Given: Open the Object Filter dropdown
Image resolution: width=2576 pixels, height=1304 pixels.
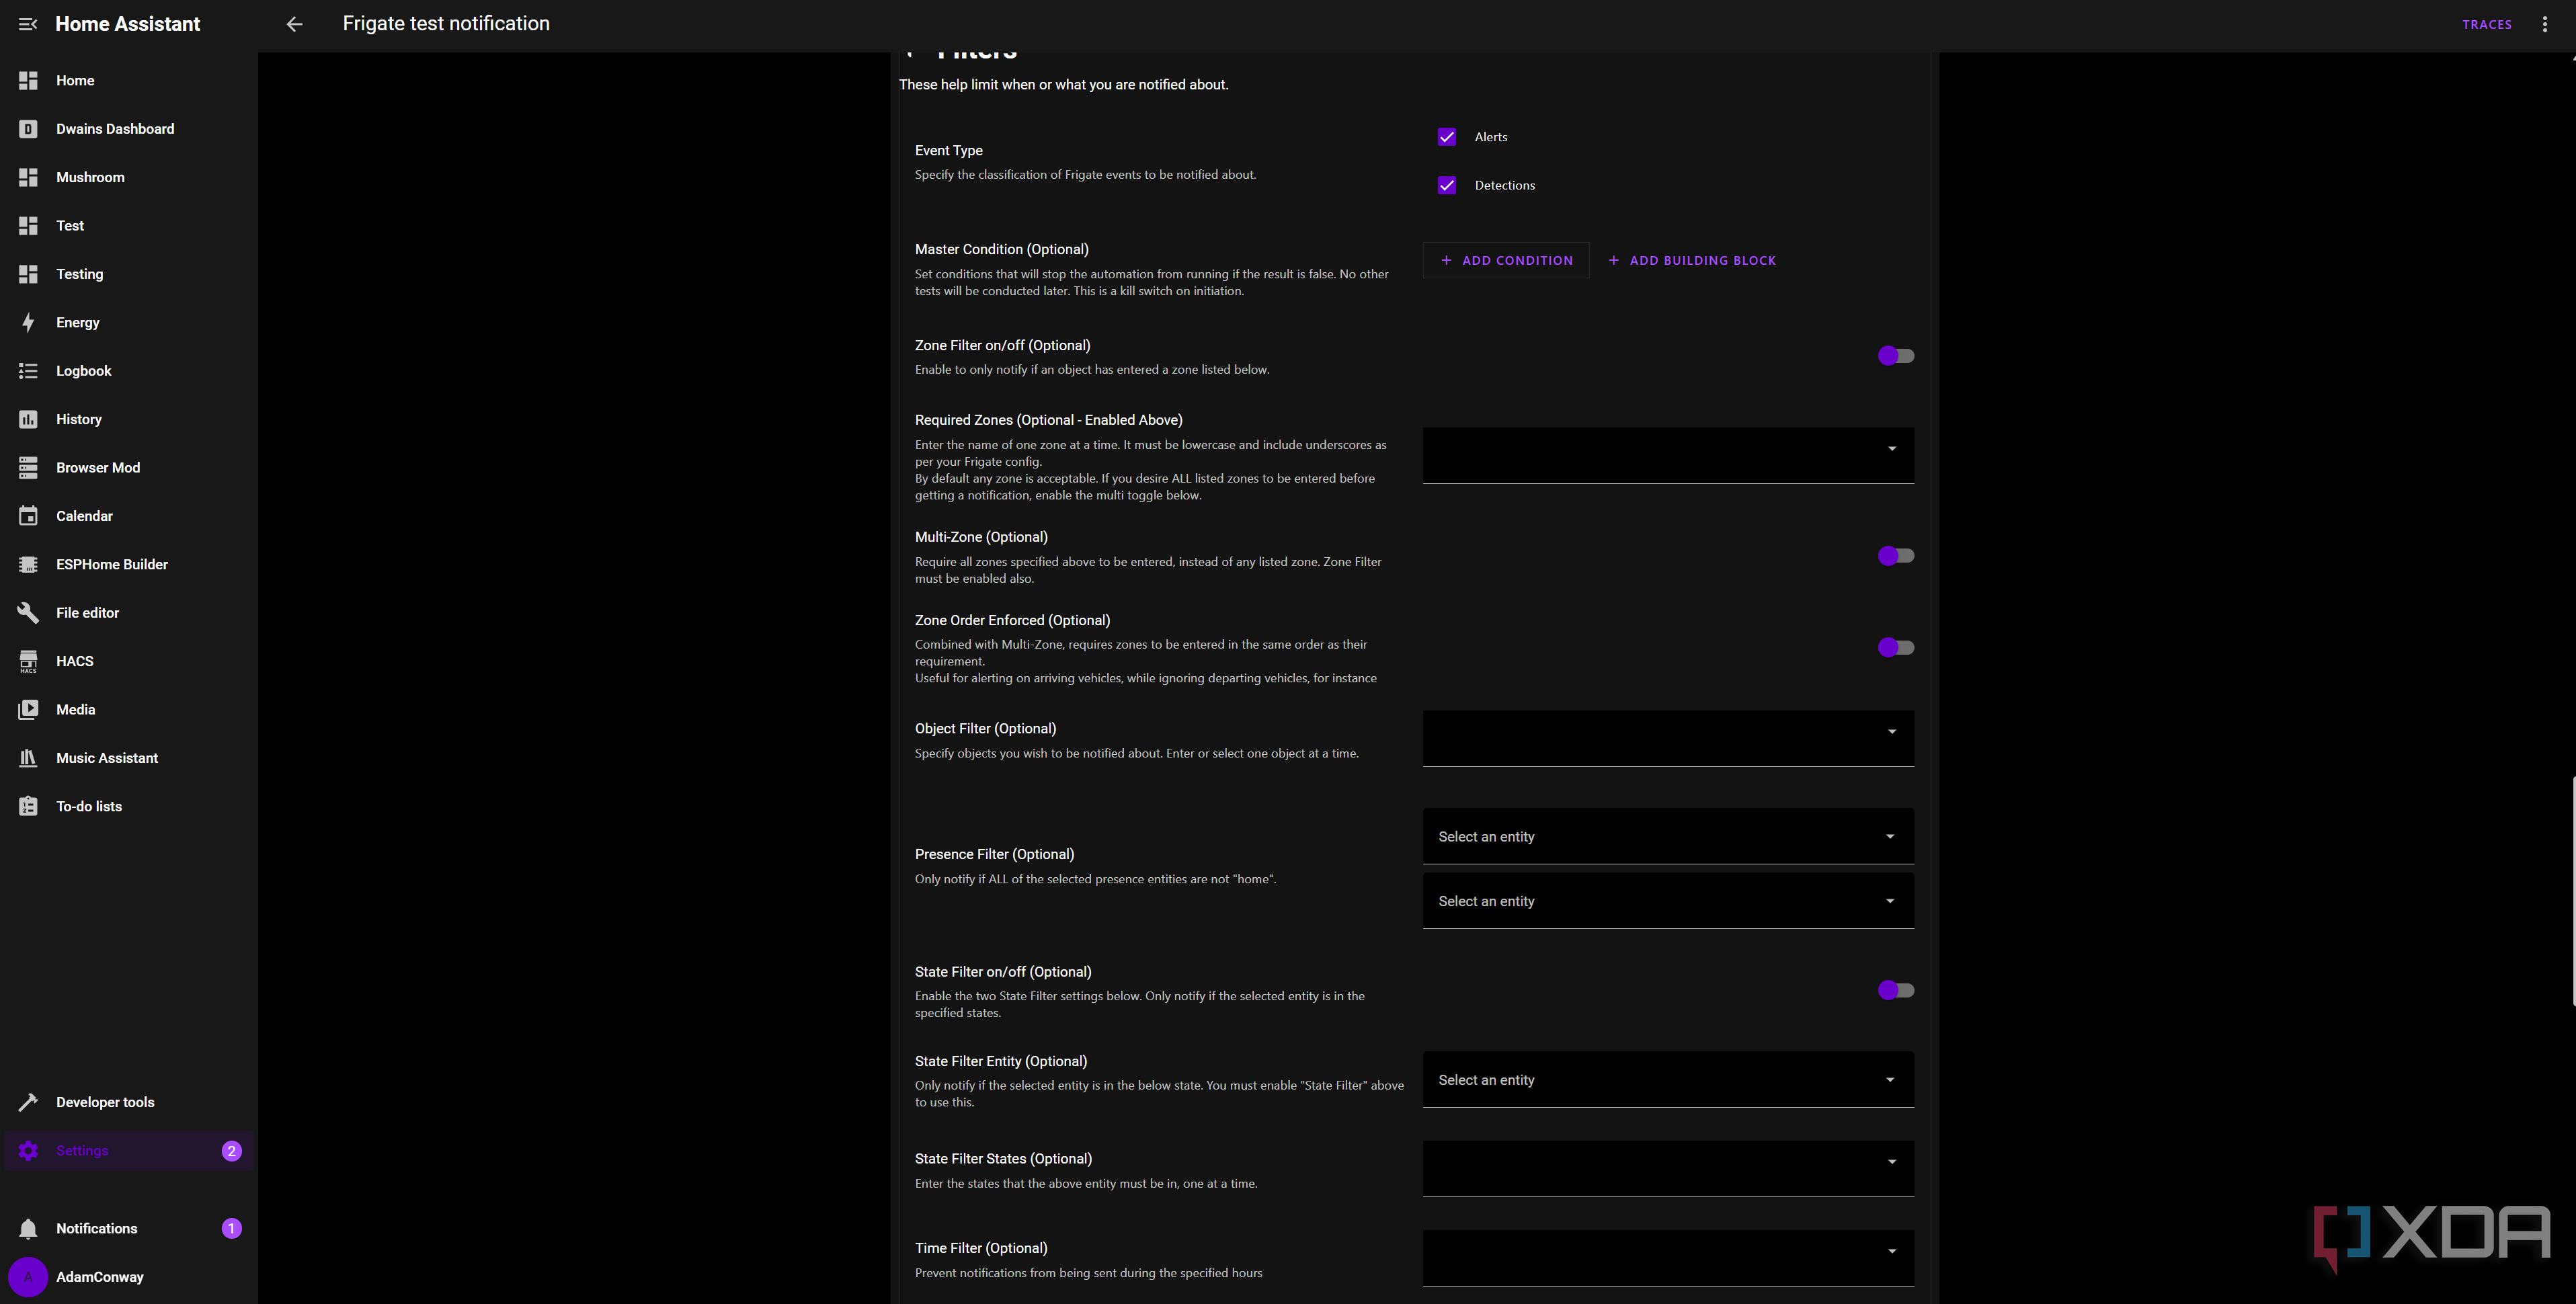Looking at the screenshot, I should pyautogui.click(x=1668, y=739).
